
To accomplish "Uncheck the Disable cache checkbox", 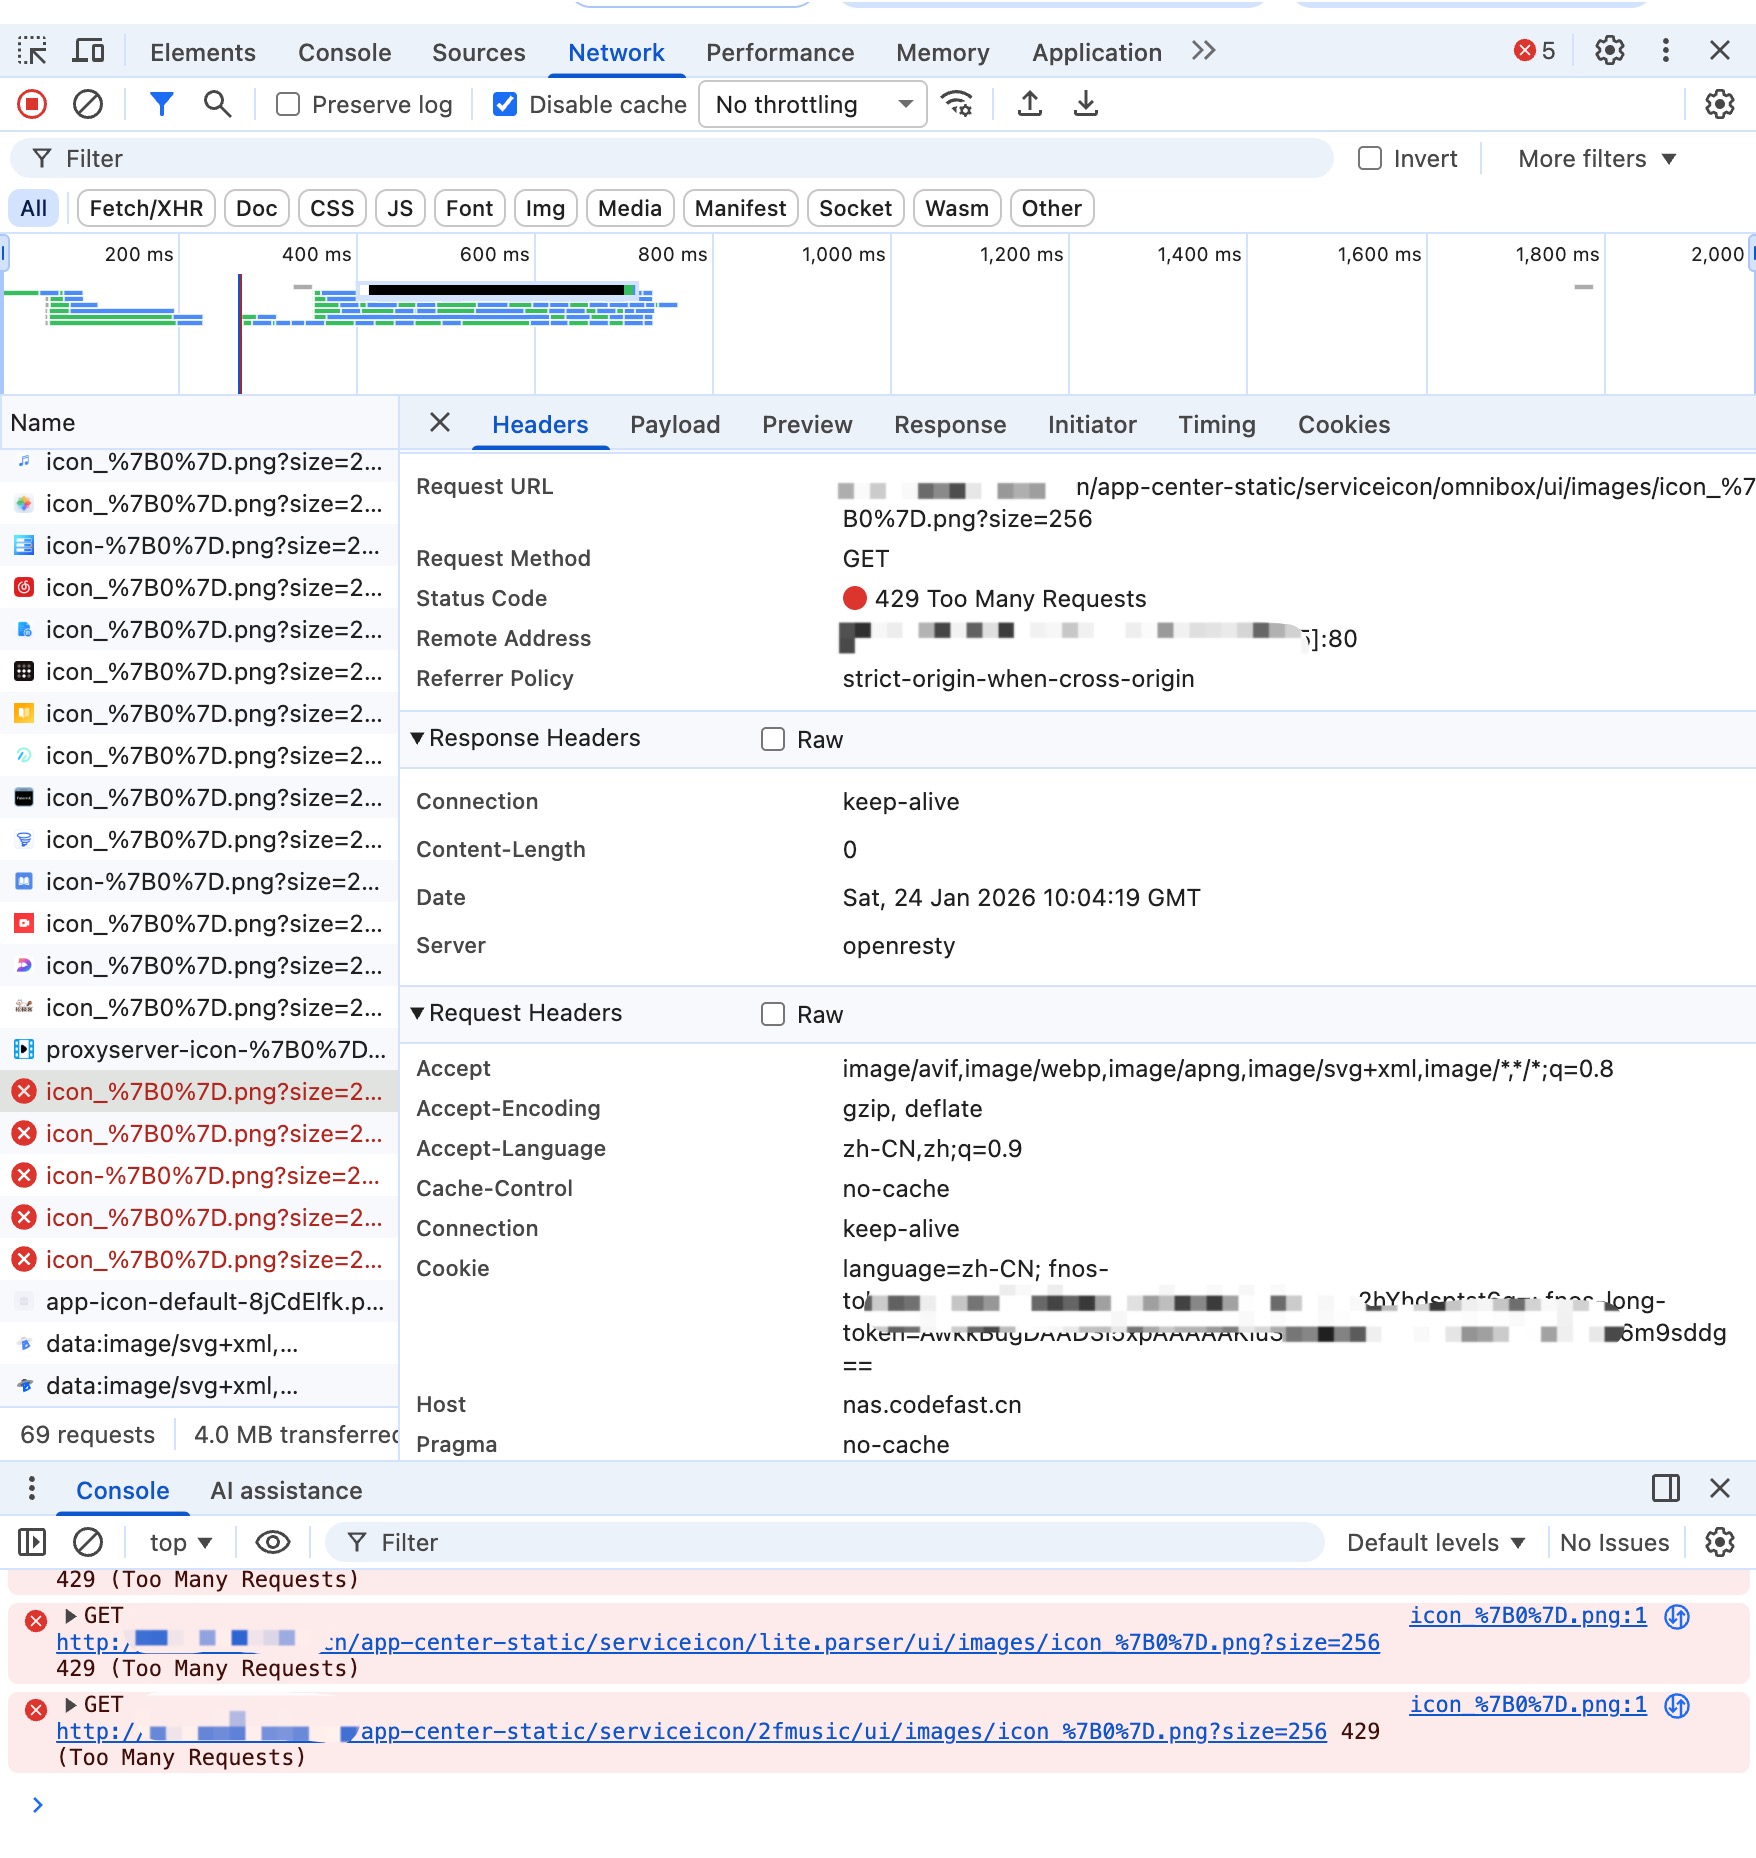I will click(x=505, y=104).
